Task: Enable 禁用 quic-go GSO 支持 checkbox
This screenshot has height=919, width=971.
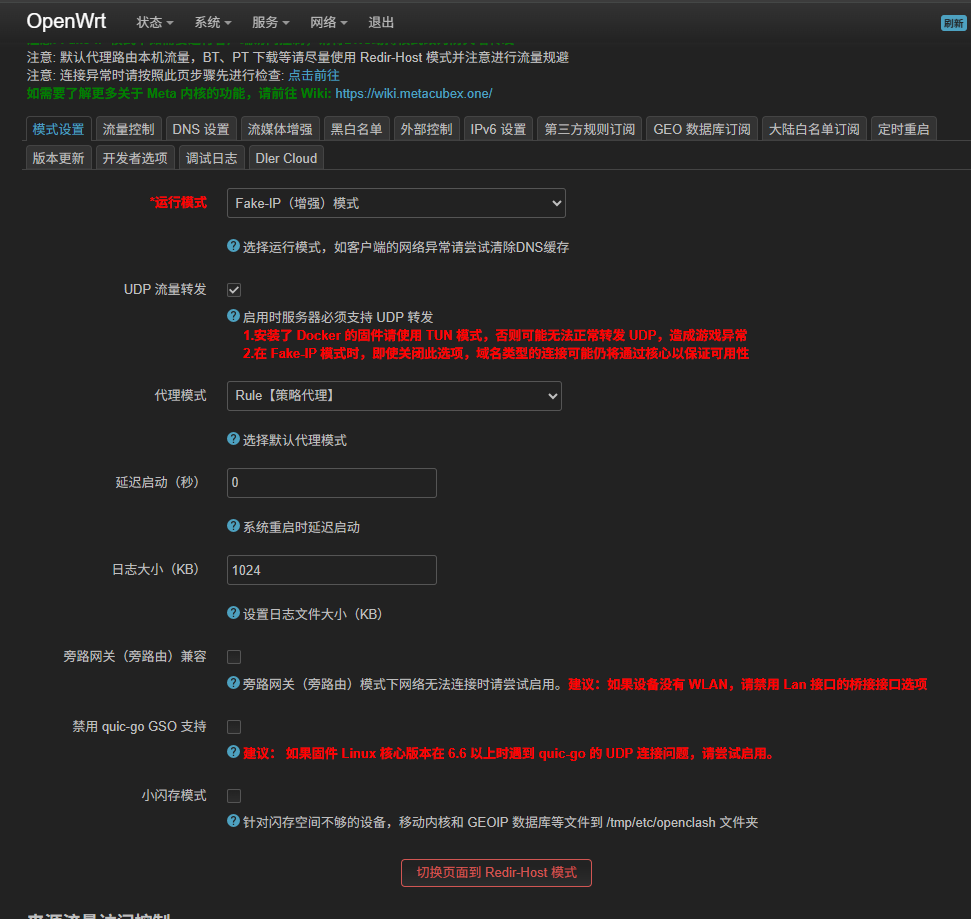Action: tap(234, 727)
